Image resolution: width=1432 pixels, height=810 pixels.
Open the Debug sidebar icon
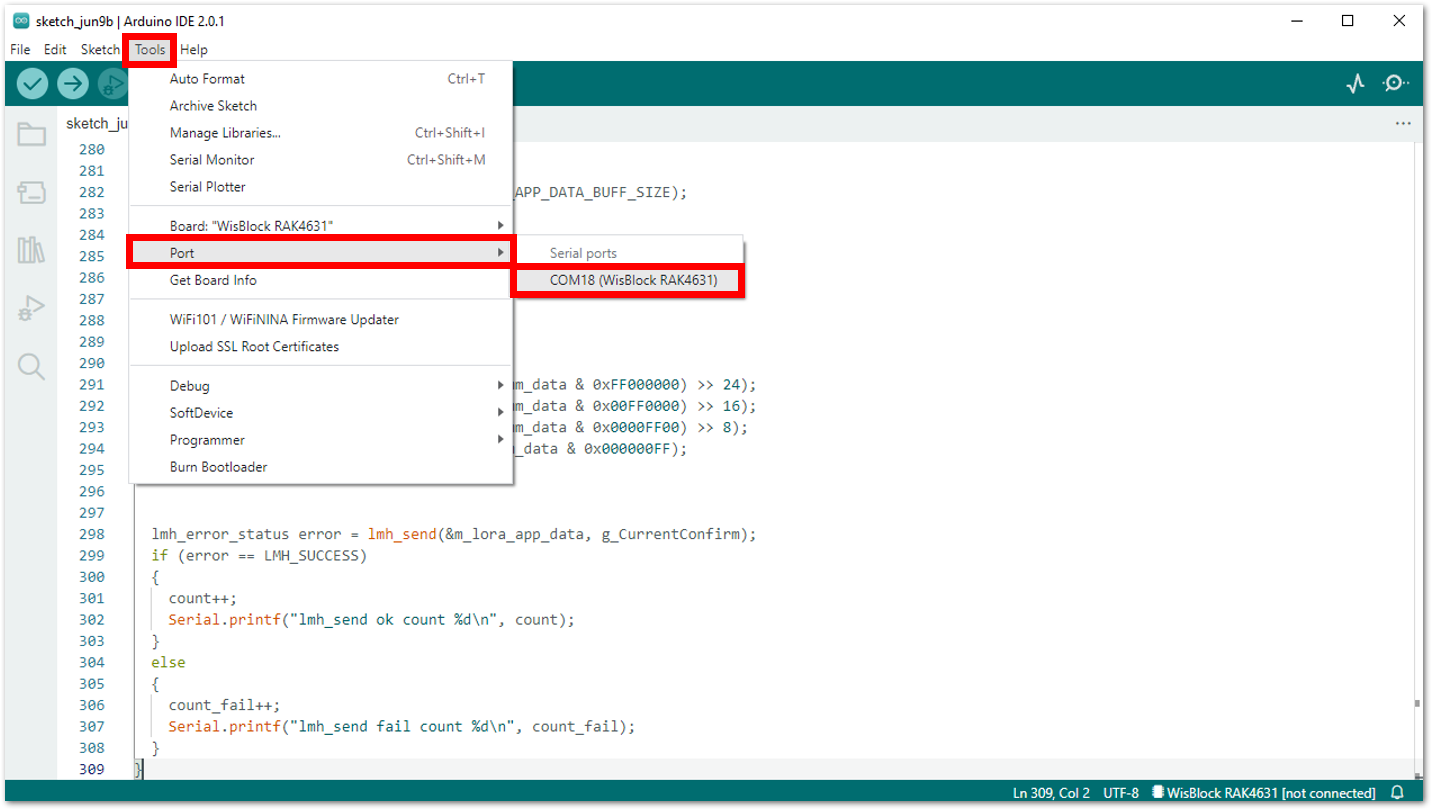coord(32,309)
